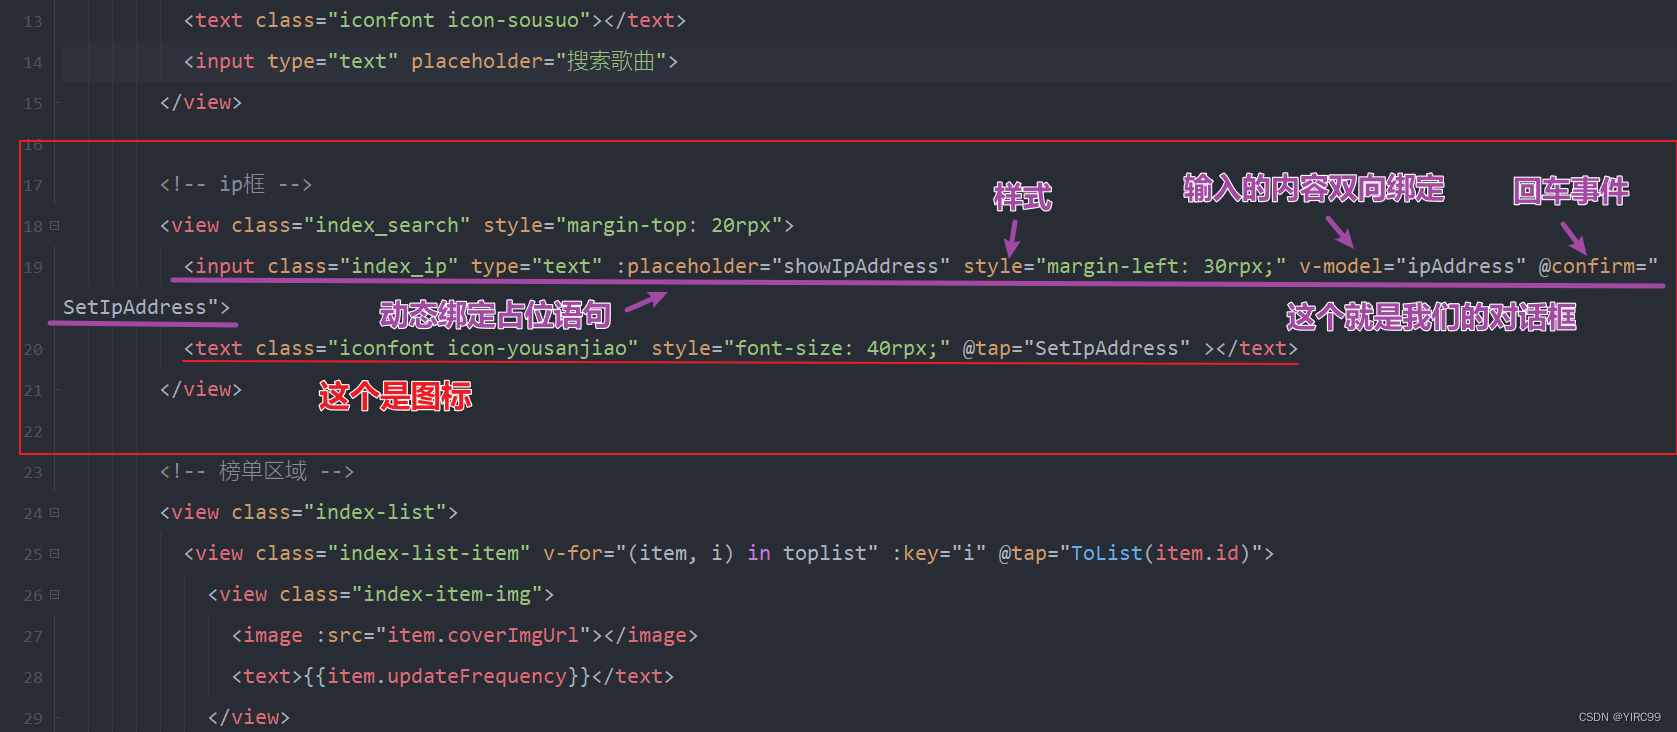Image resolution: width=1677 pixels, height=732 pixels.
Task: Collapse the code fold at line 24
Action: click(55, 513)
